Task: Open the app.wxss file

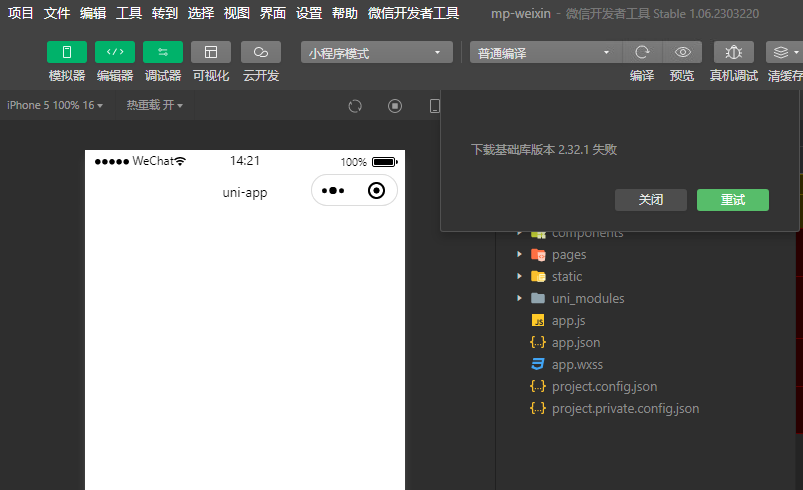Action: [577, 365]
